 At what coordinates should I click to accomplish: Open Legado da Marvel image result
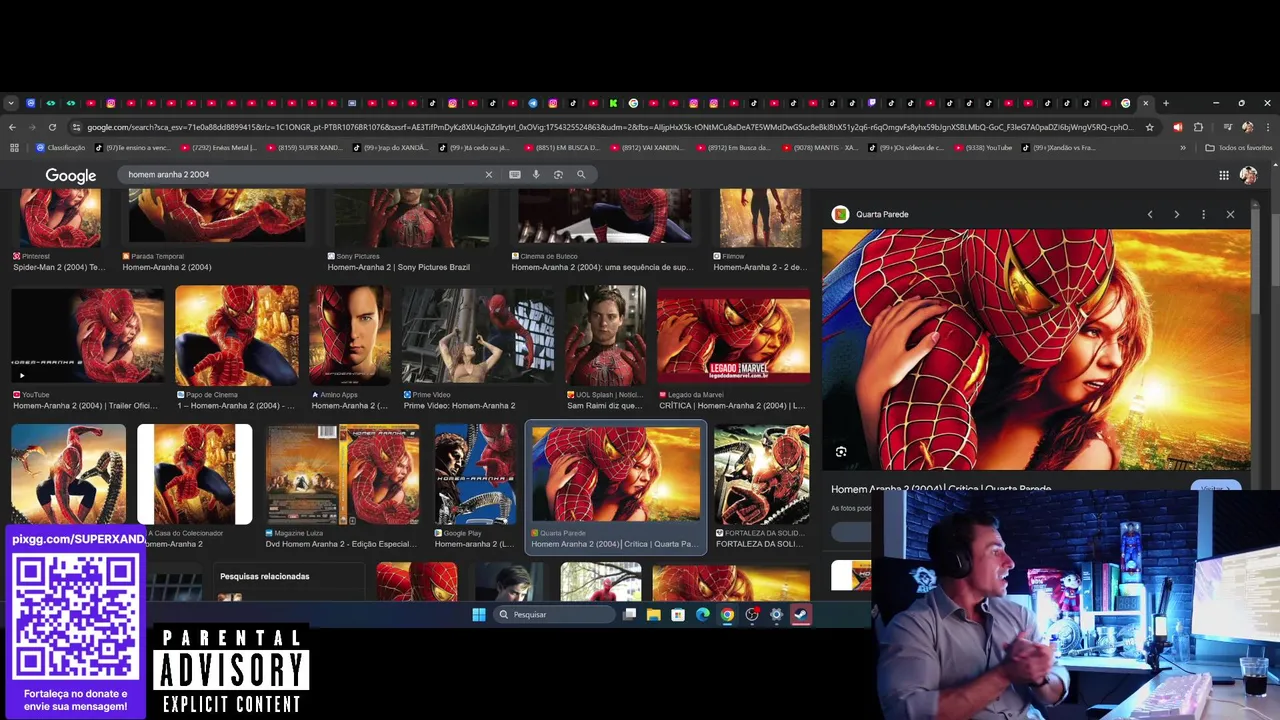(x=733, y=335)
